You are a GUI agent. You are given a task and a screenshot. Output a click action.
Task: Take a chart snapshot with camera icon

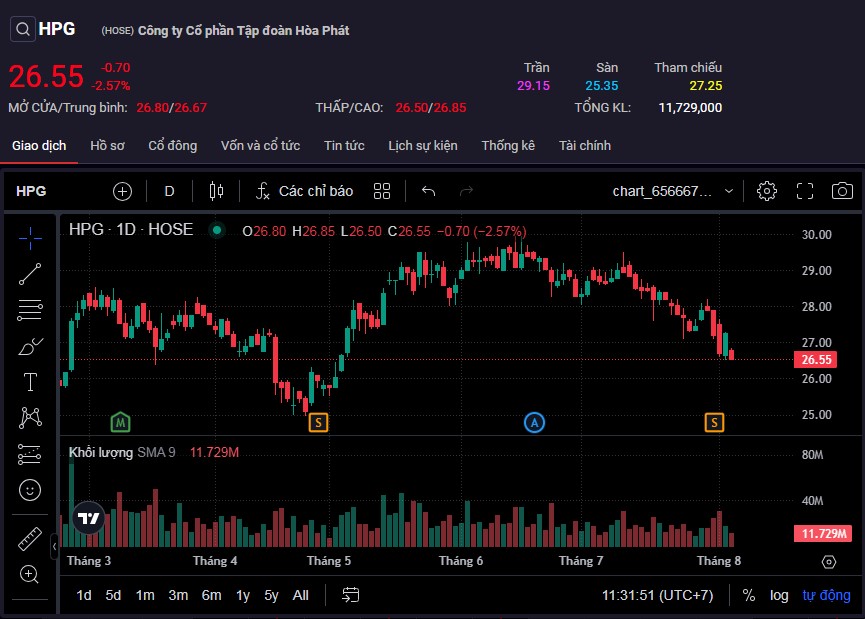coord(842,191)
